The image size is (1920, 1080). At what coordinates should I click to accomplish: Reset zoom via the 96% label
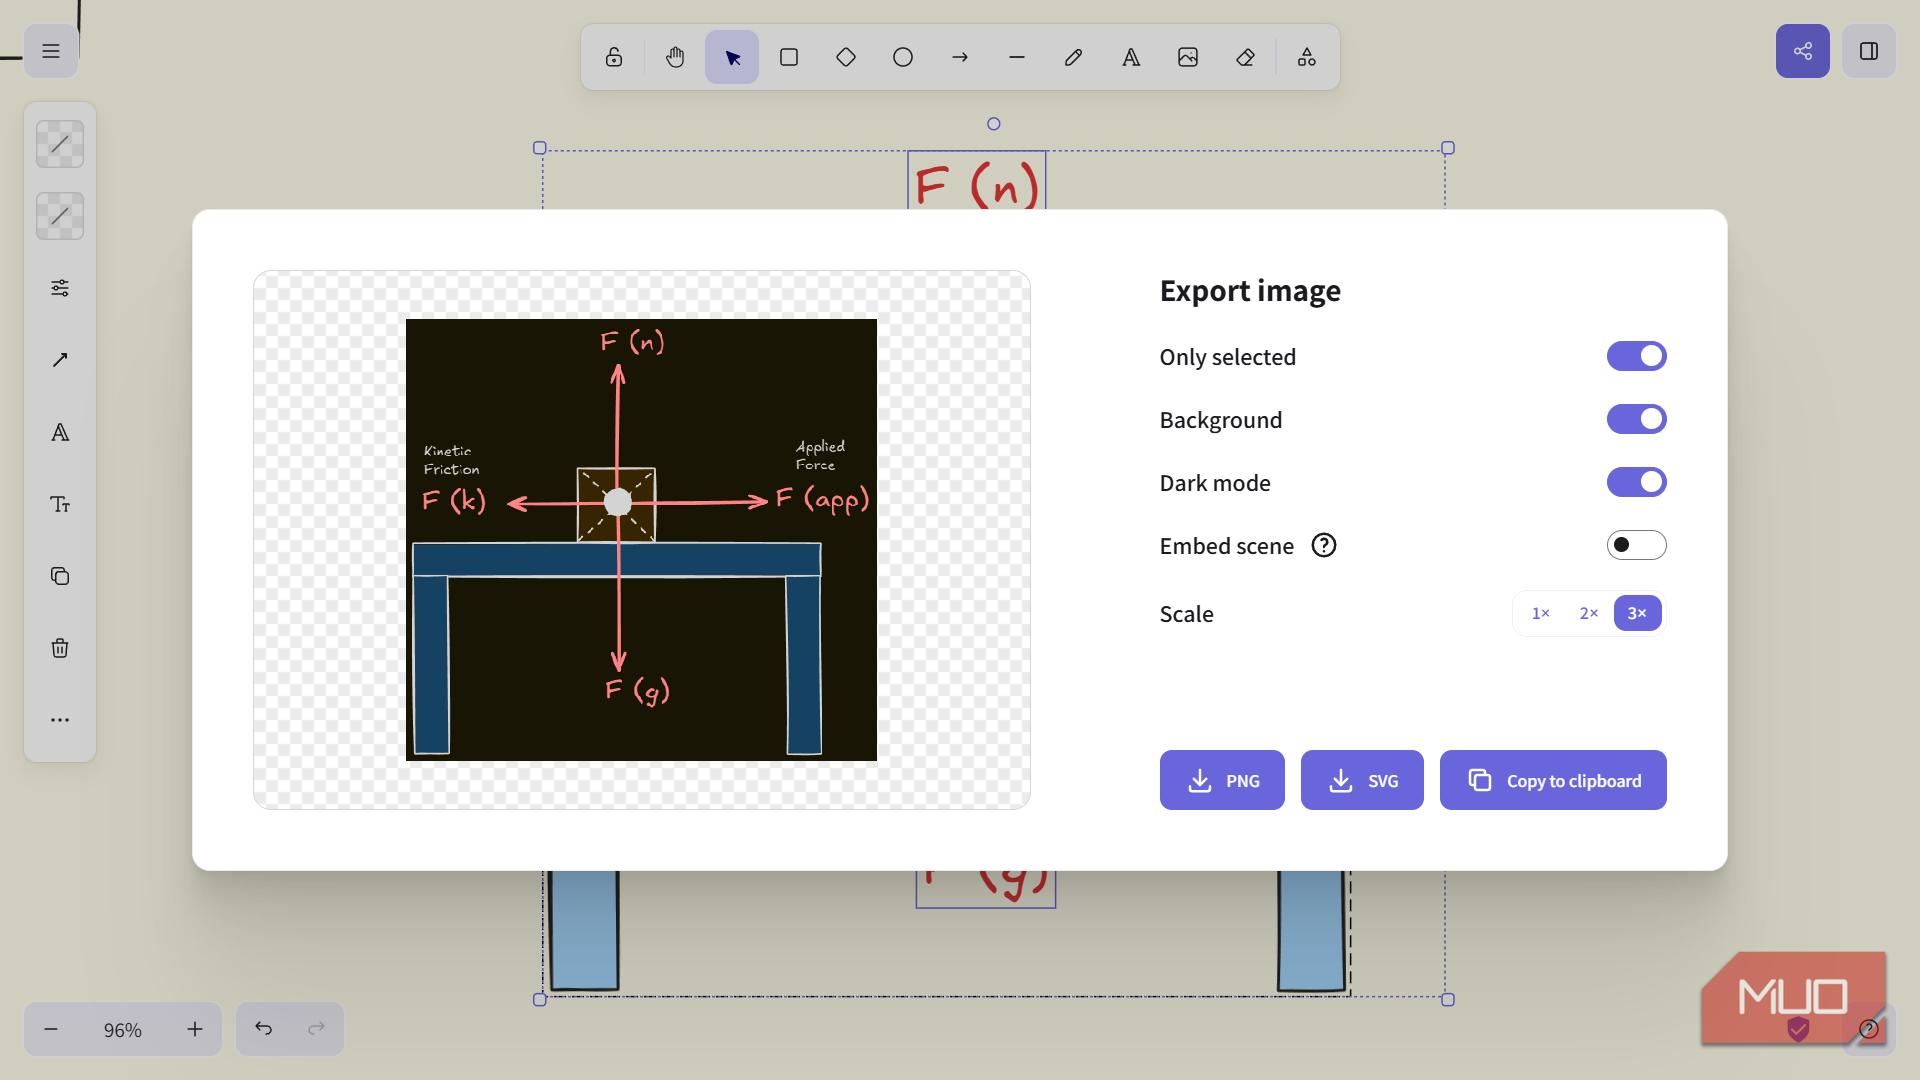pyautogui.click(x=123, y=1029)
